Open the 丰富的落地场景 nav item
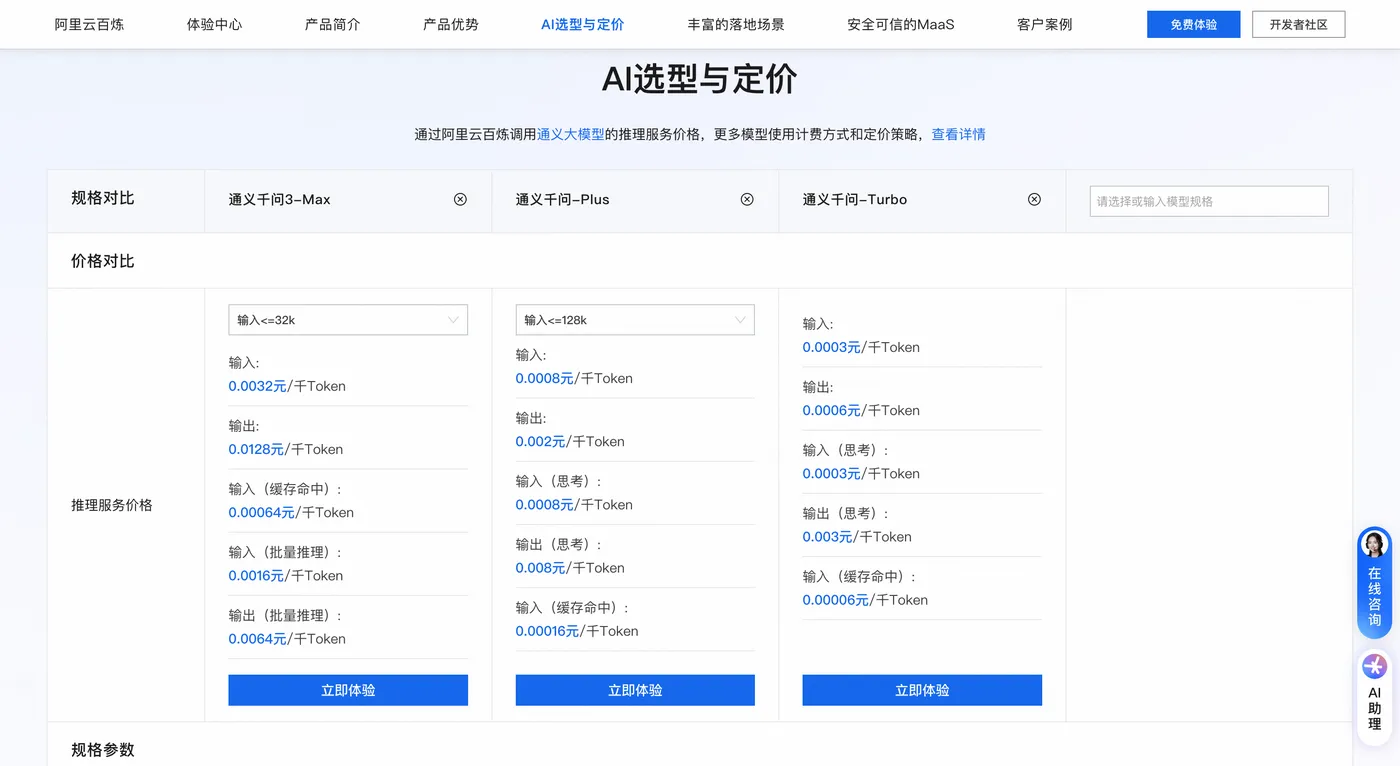 click(735, 24)
